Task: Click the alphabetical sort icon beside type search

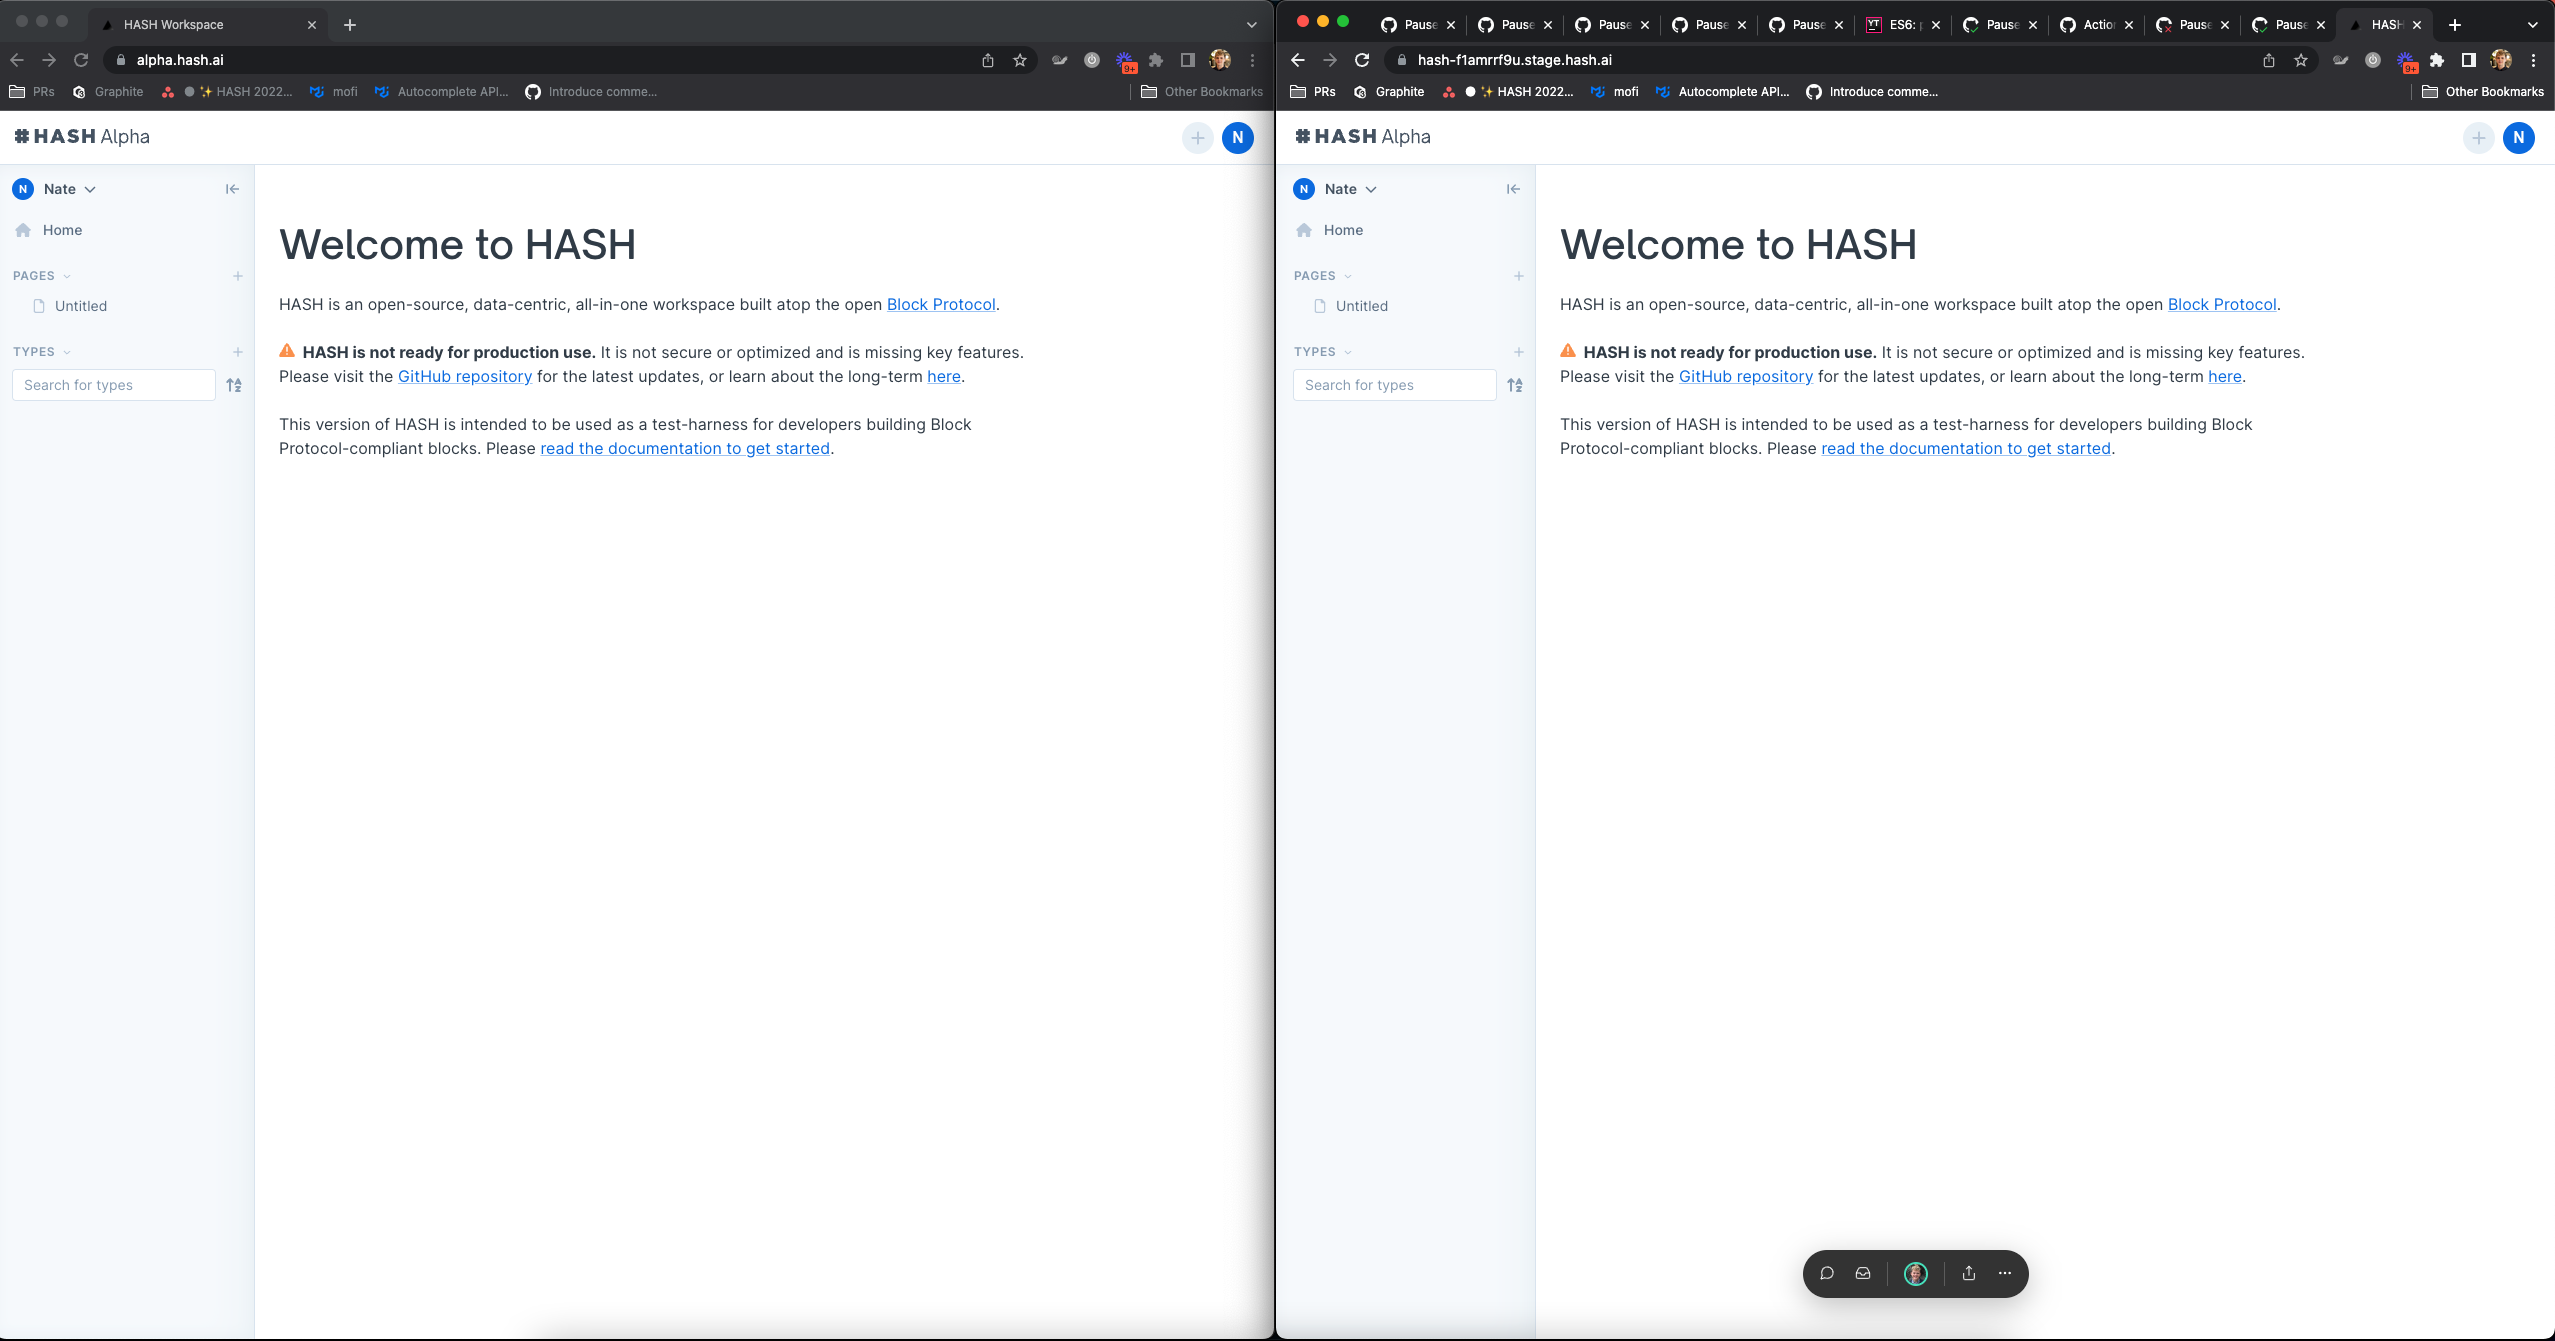Action: (236, 384)
